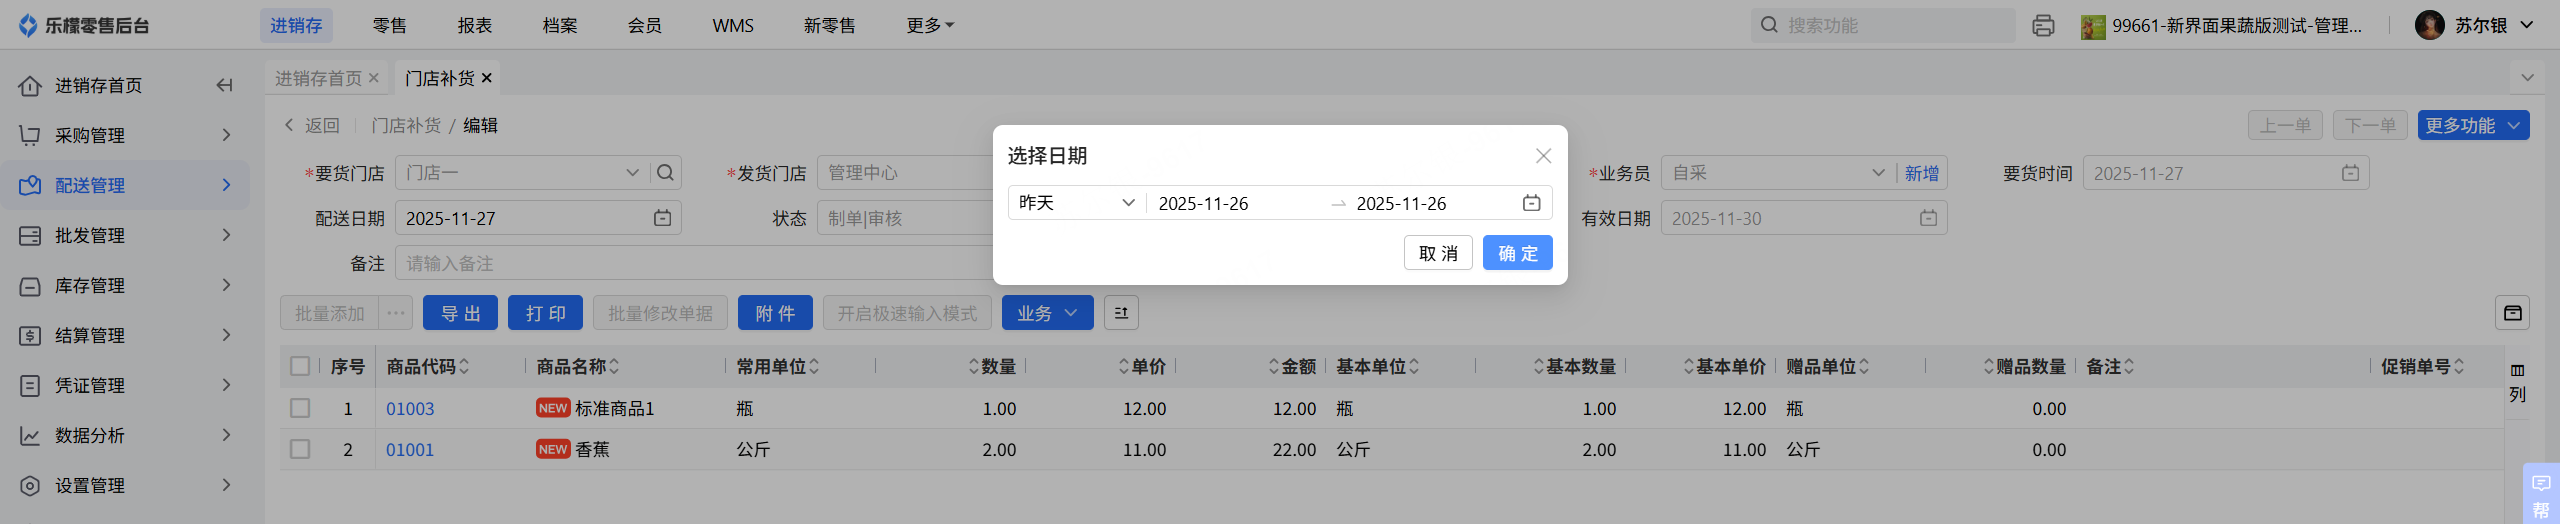
Task: Open the calendar icon in date range picker
Action: coord(1531,203)
